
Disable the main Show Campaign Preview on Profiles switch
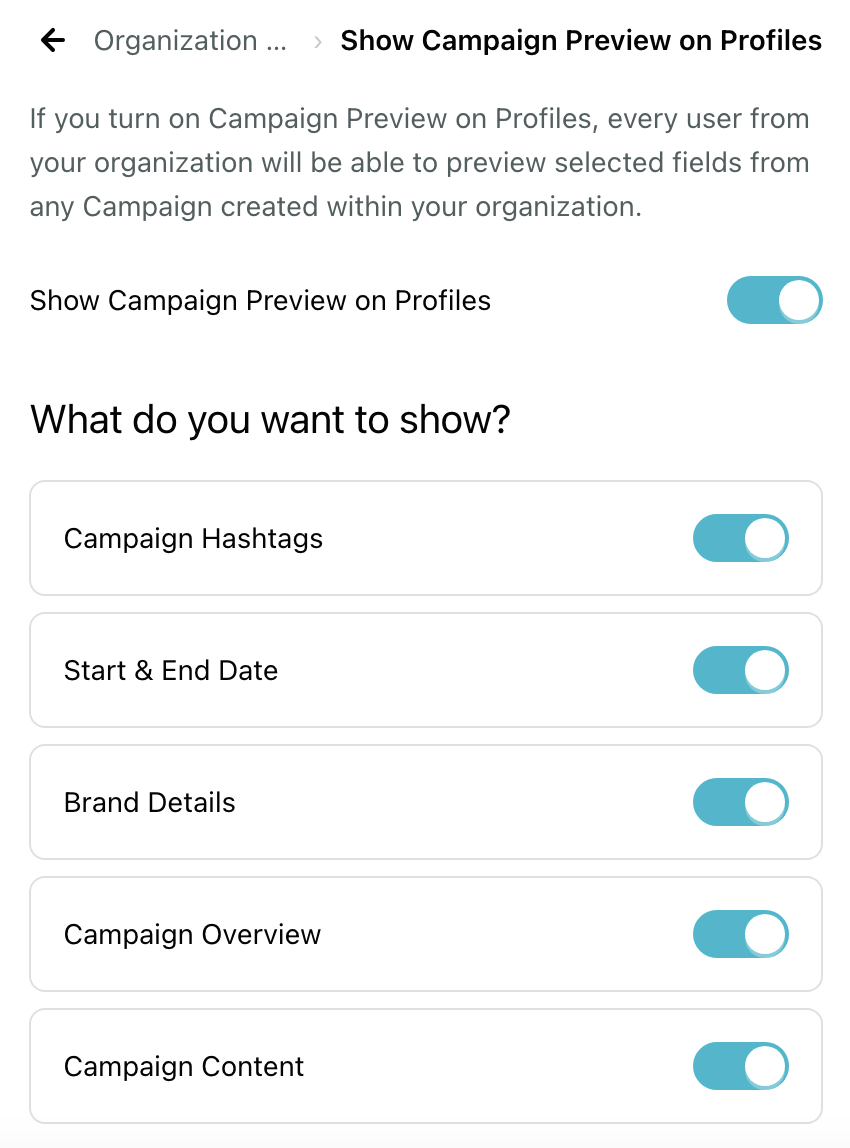coord(775,300)
